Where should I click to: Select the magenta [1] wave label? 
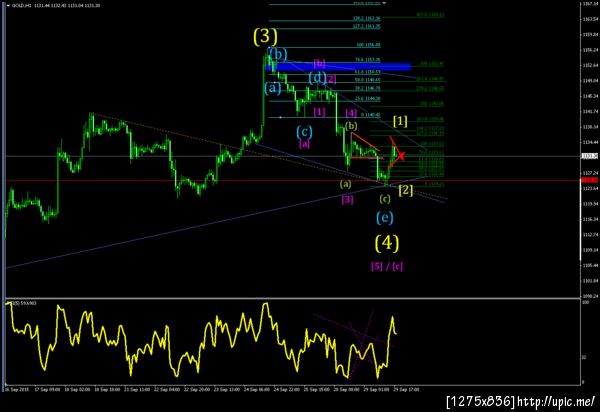(319, 112)
